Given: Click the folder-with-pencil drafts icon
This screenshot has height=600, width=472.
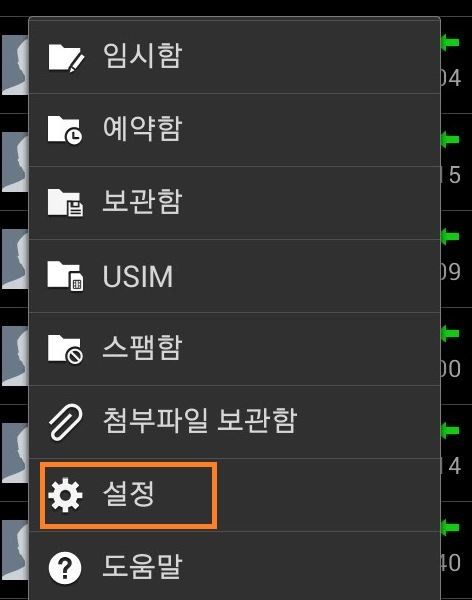Looking at the screenshot, I should (66, 58).
